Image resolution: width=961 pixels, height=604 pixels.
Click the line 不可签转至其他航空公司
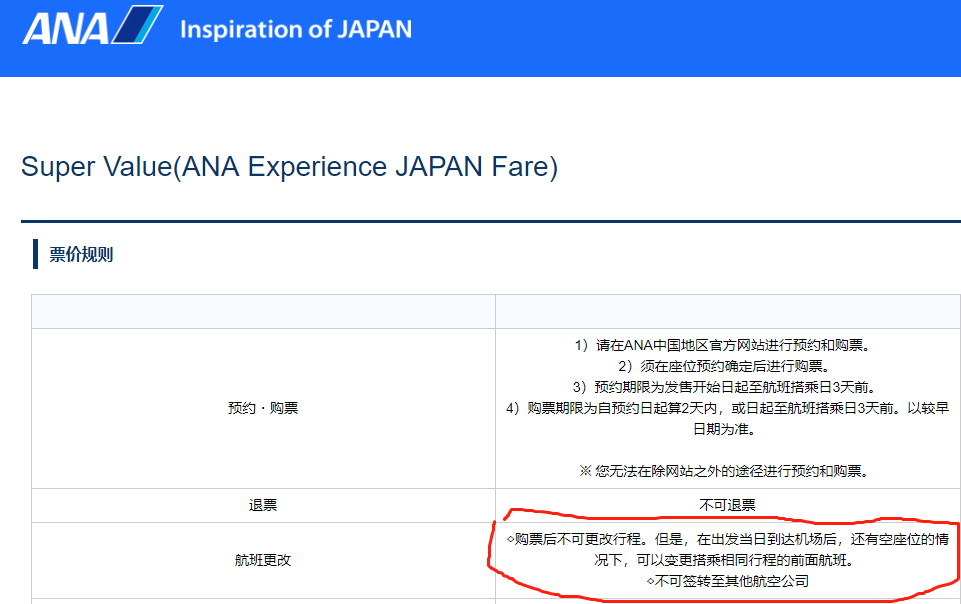click(x=727, y=581)
